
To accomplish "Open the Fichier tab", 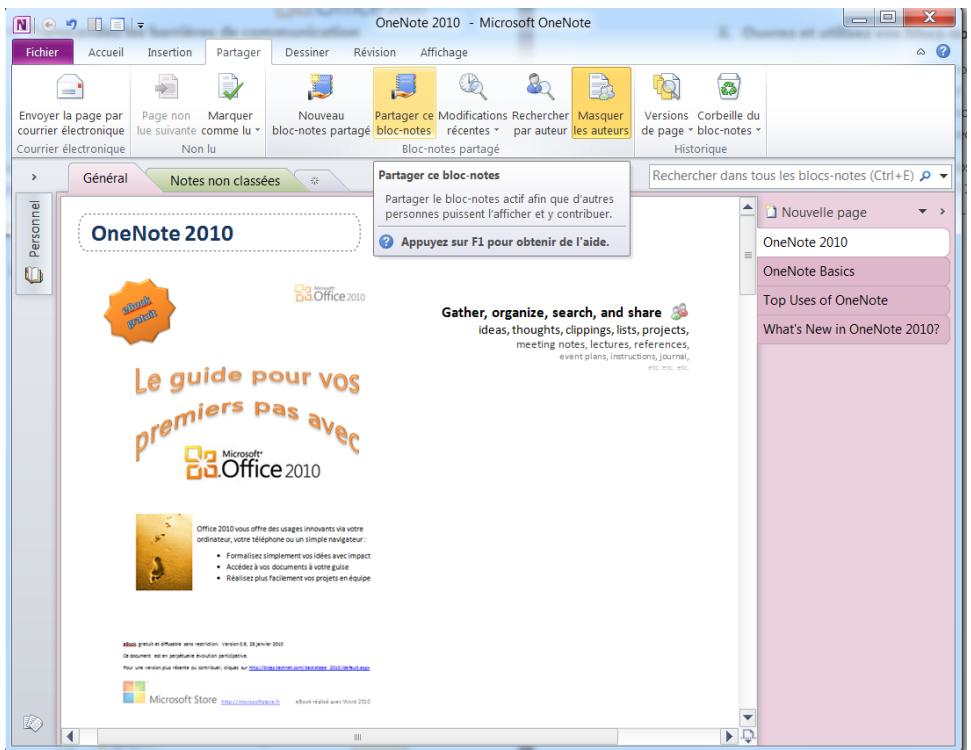I will 42,52.
